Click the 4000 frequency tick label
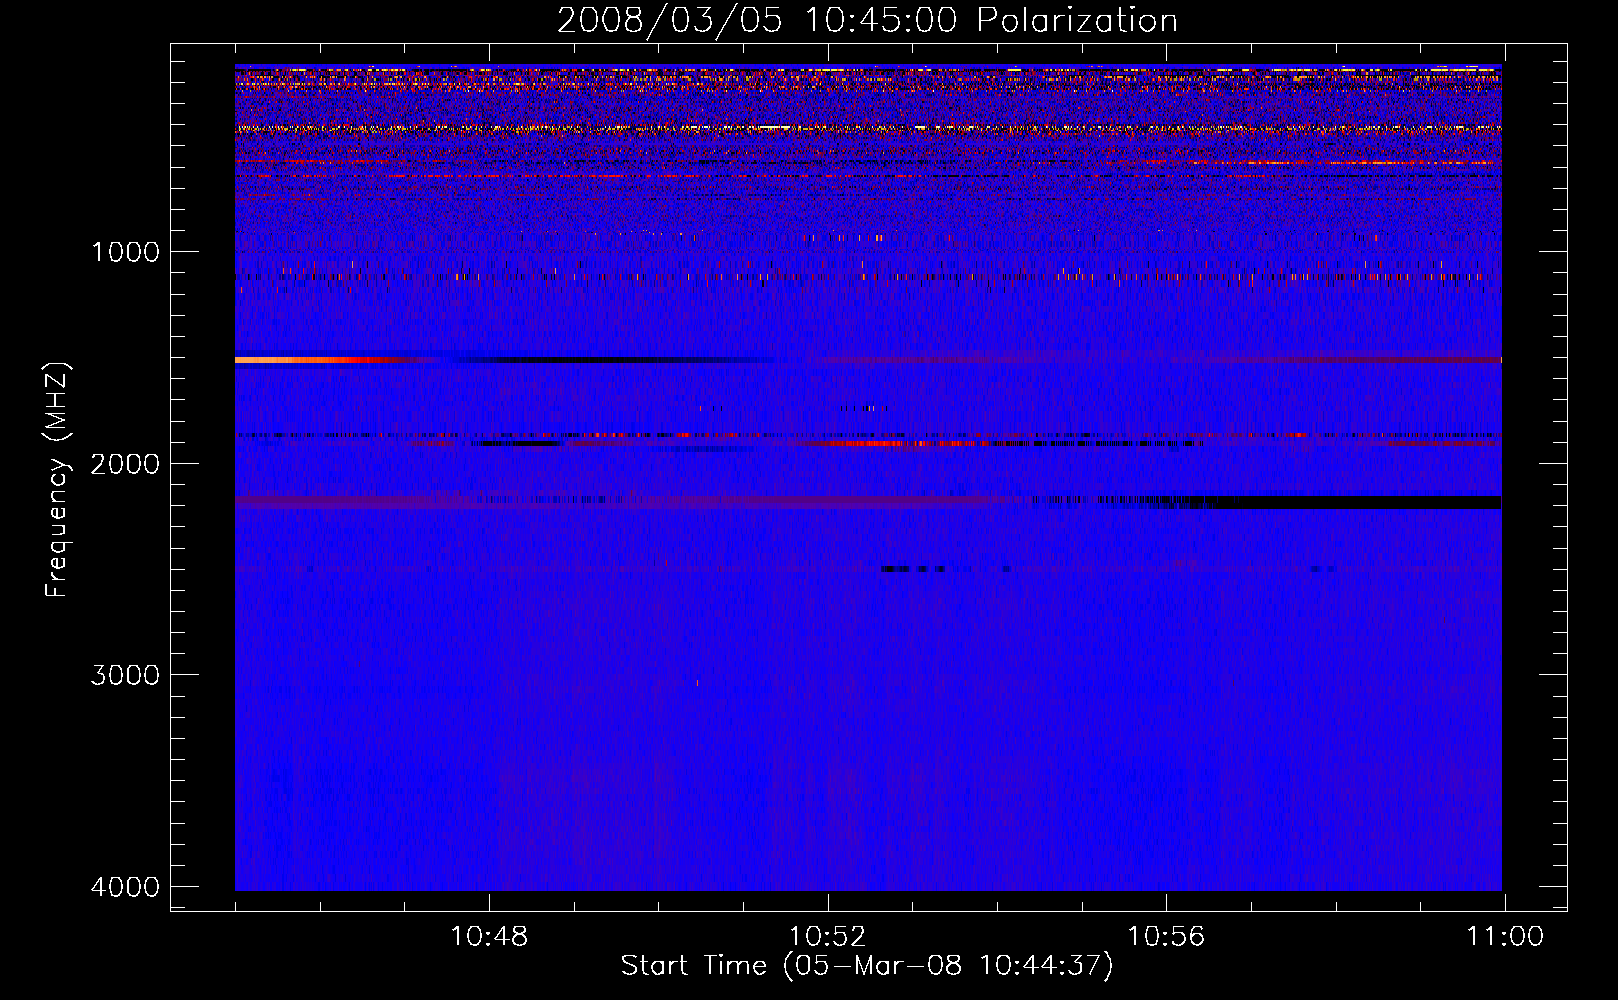The image size is (1618, 1000). (125, 887)
